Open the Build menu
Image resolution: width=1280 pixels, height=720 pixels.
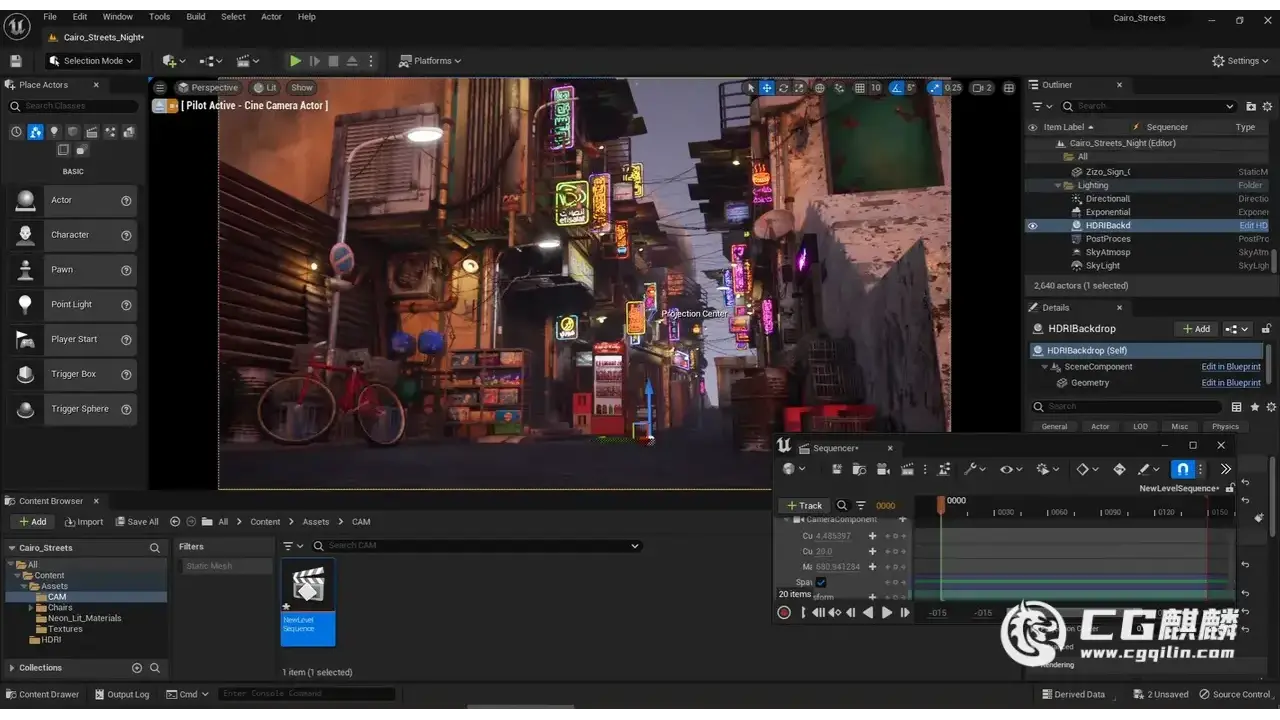pos(196,17)
